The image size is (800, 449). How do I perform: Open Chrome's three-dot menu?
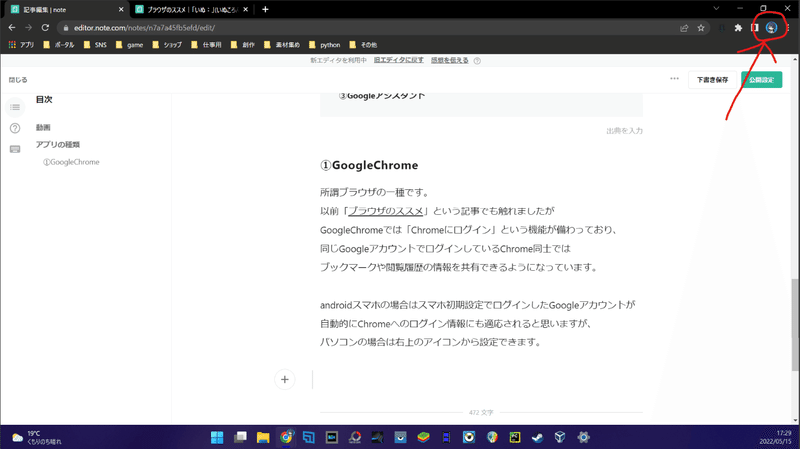[x=788, y=28]
